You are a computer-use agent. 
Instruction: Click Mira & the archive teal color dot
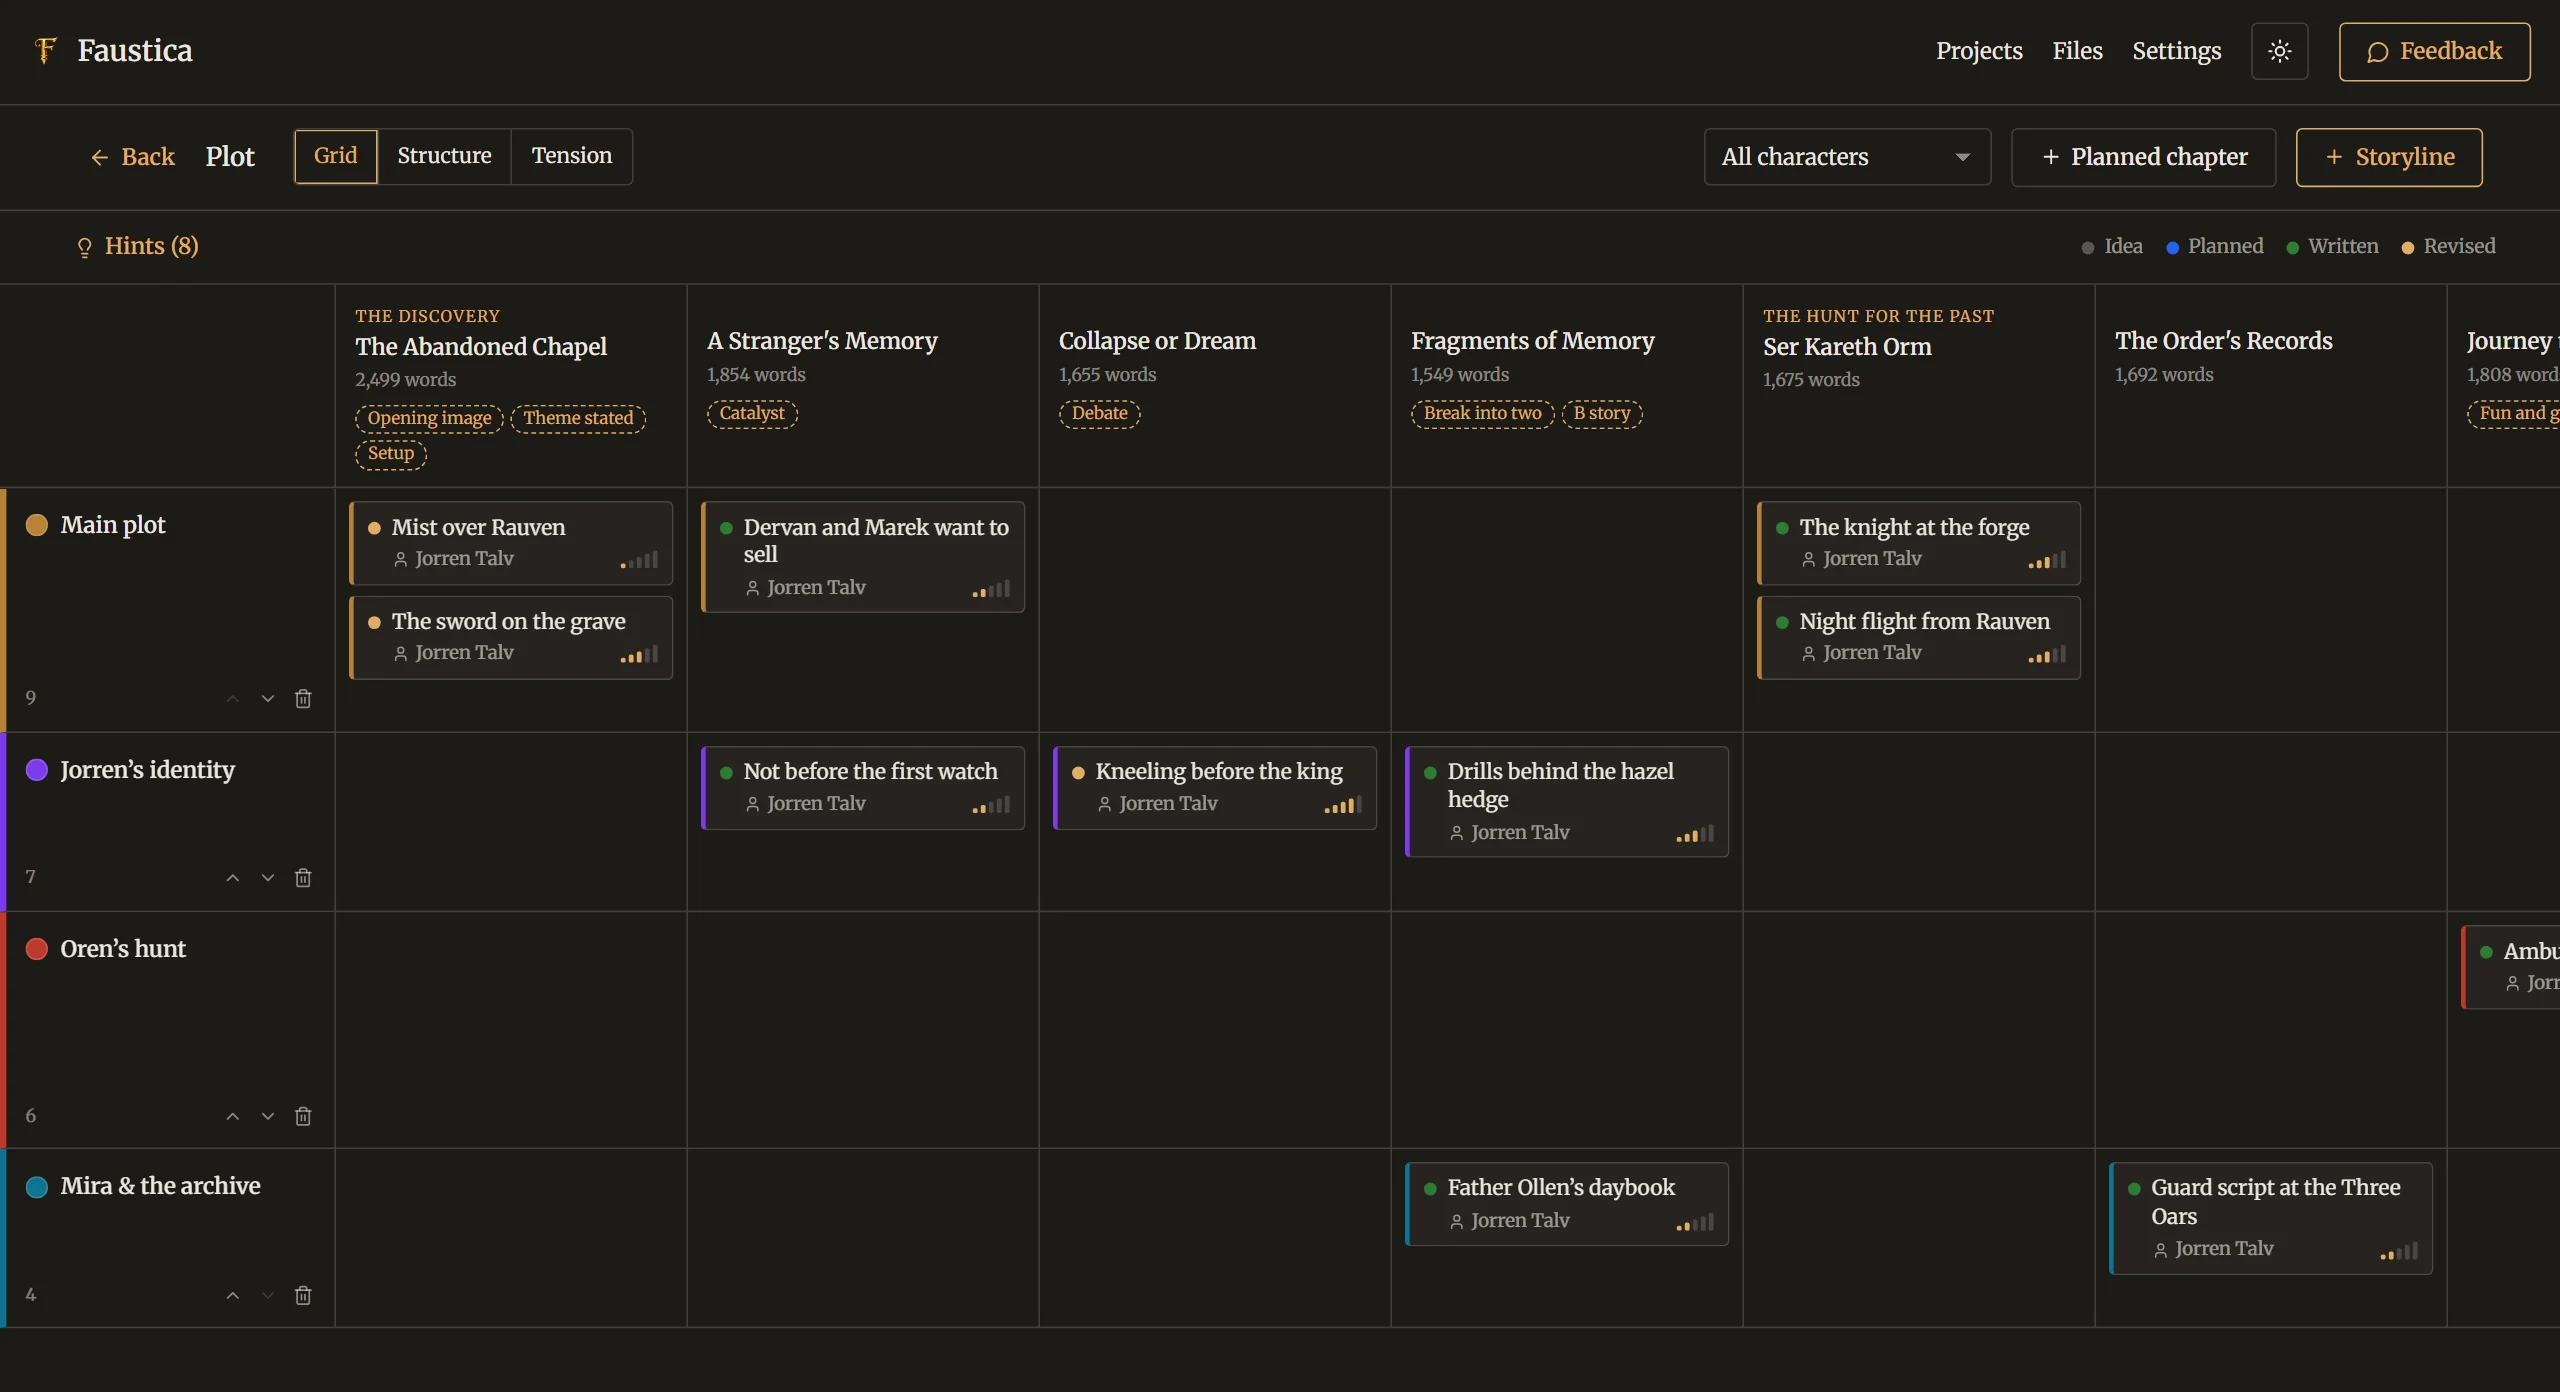(x=37, y=1187)
